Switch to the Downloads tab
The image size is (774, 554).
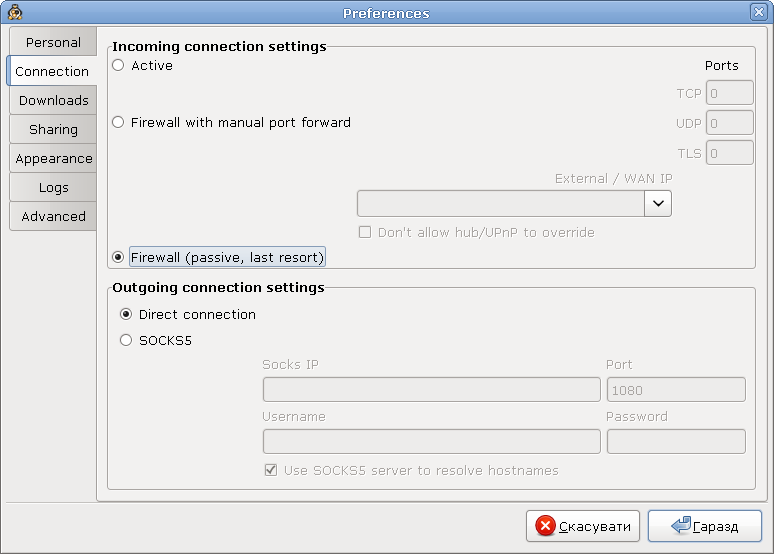point(53,101)
